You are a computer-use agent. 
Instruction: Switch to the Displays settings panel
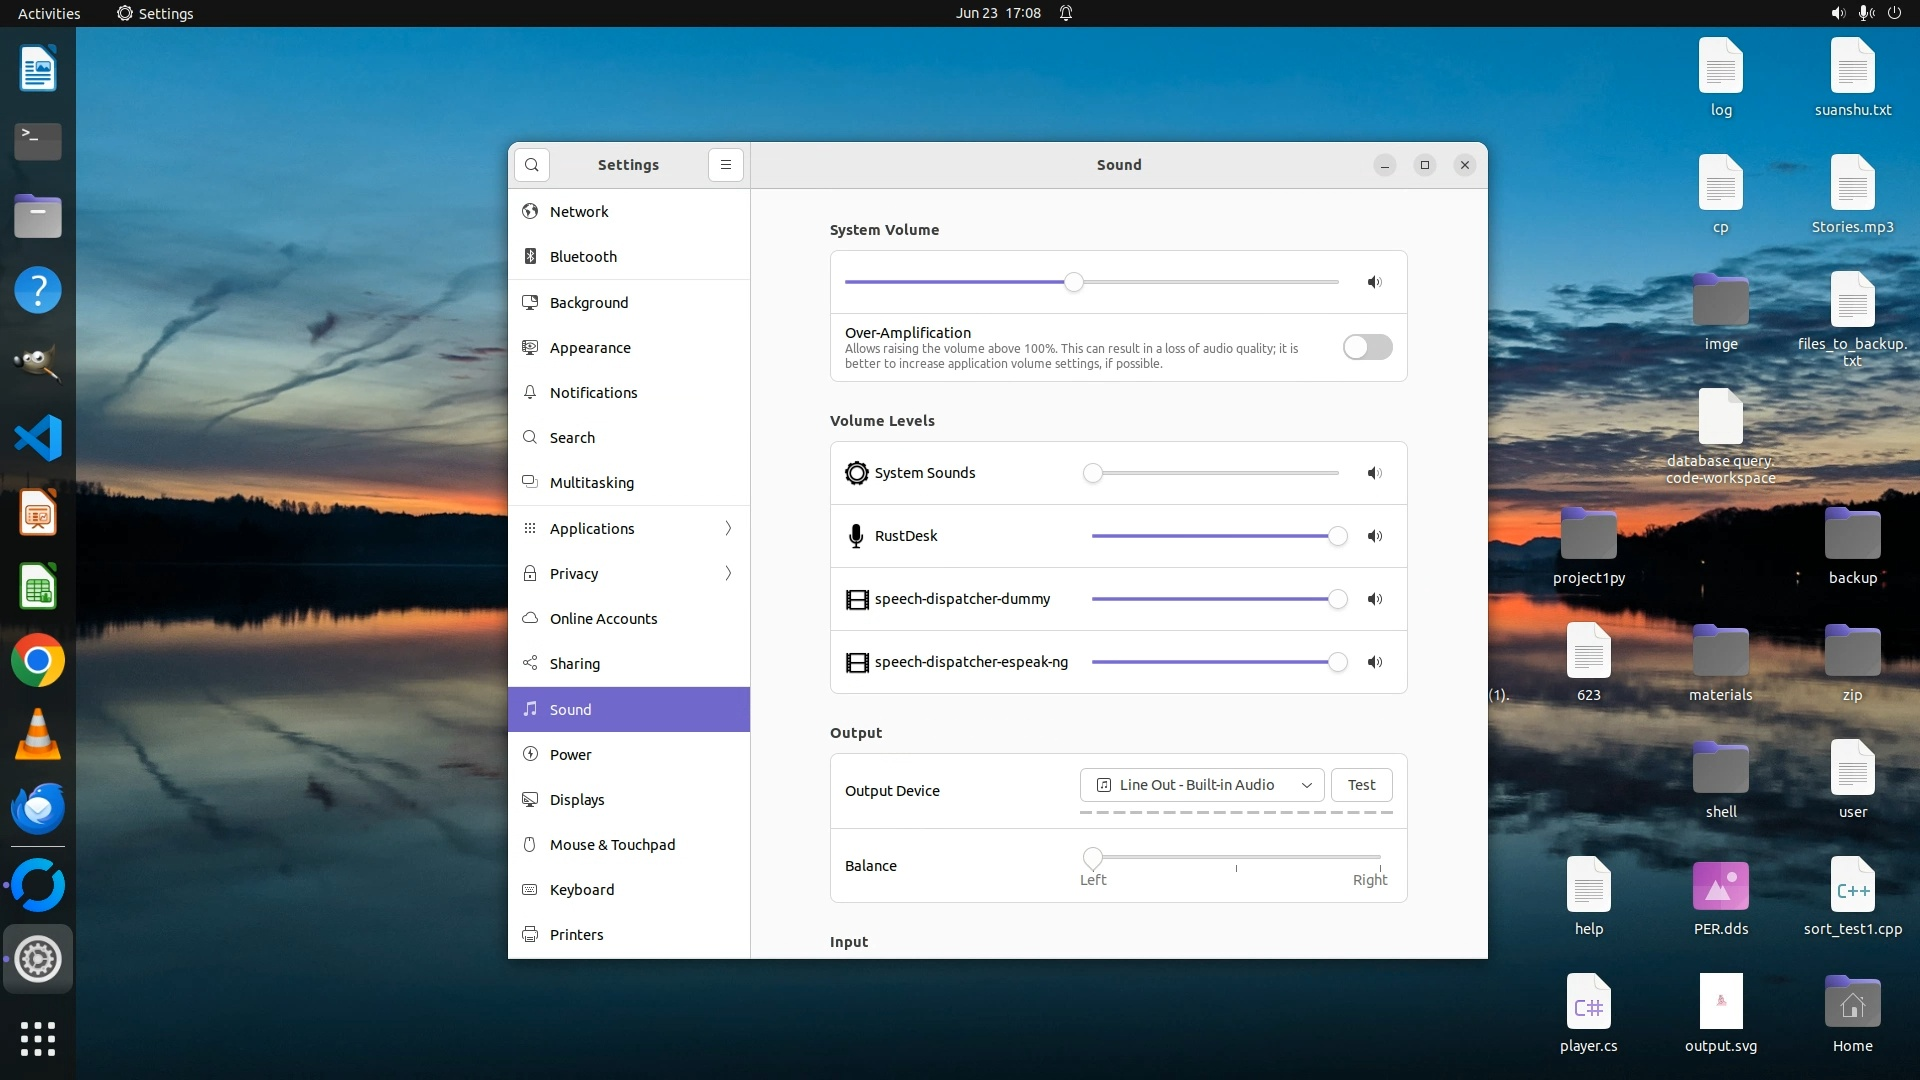[x=577, y=800]
